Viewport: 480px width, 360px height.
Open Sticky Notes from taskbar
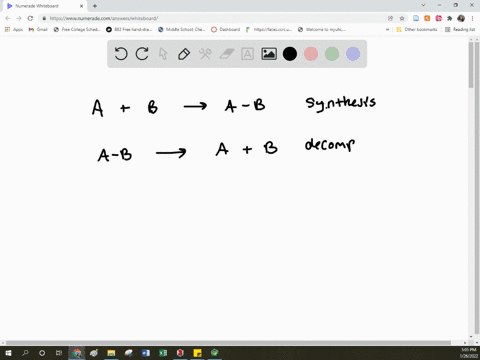pos(197,353)
